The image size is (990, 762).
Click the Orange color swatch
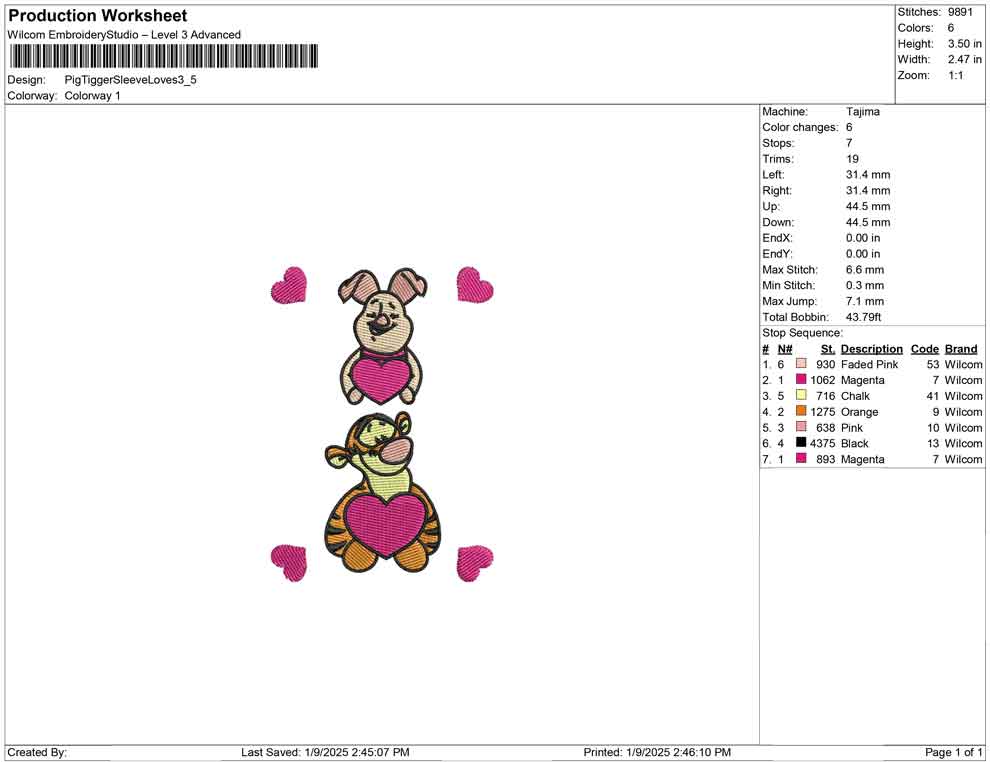click(801, 411)
